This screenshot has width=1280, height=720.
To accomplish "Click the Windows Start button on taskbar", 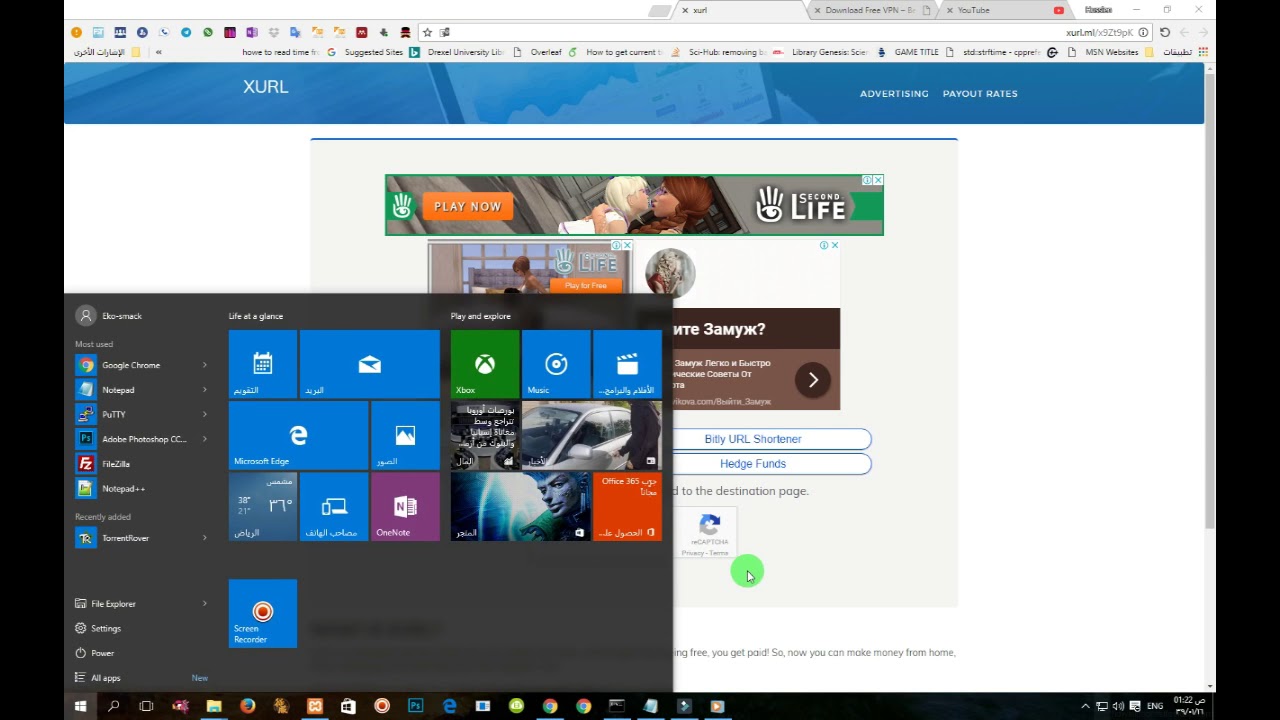I will (x=80, y=706).
